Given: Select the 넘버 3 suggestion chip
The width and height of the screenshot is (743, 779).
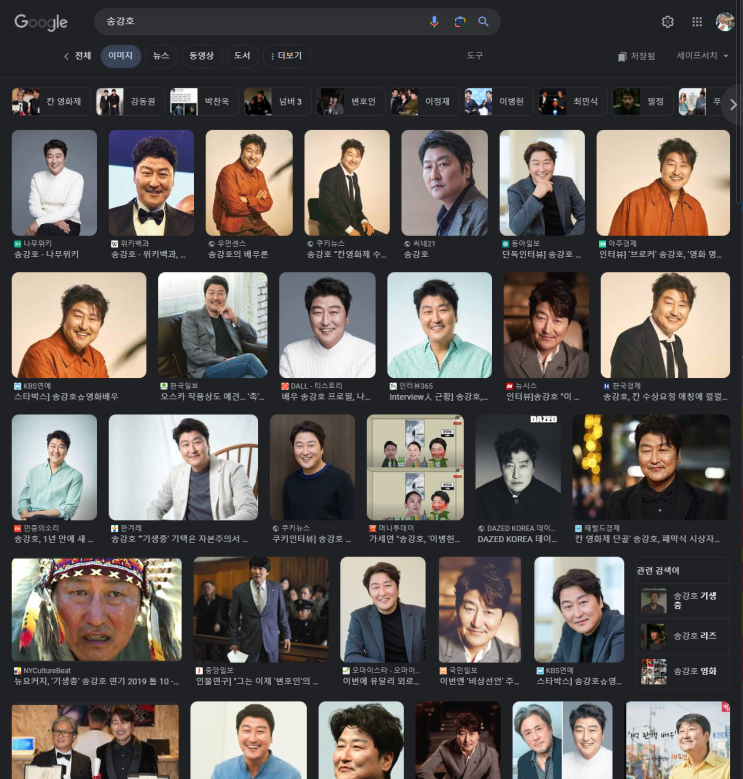Looking at the screenshot, I should coord(278,101).
